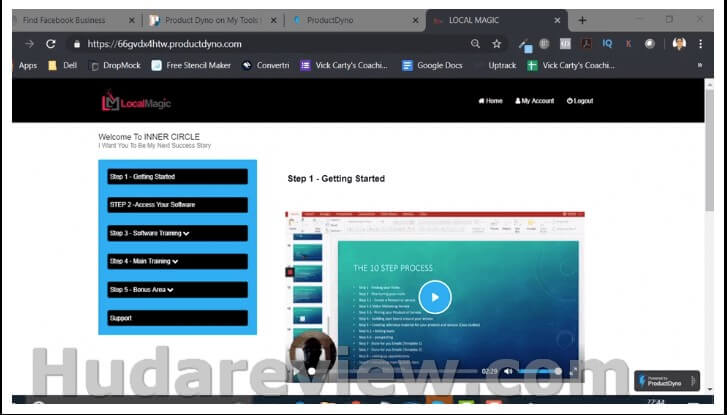The image size is (727, 415).
Task: Open Chrome's three-dot menu
Action: pos(701,44)
